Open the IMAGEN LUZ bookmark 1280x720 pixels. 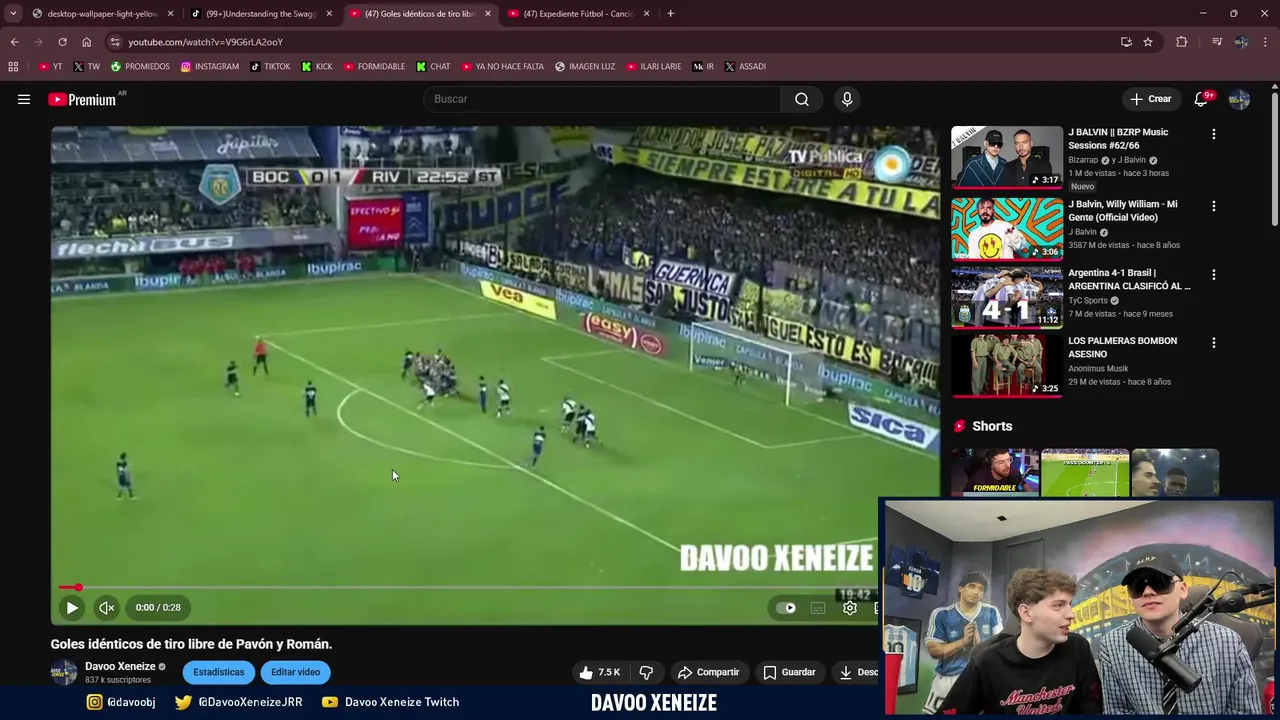[585, 66]
